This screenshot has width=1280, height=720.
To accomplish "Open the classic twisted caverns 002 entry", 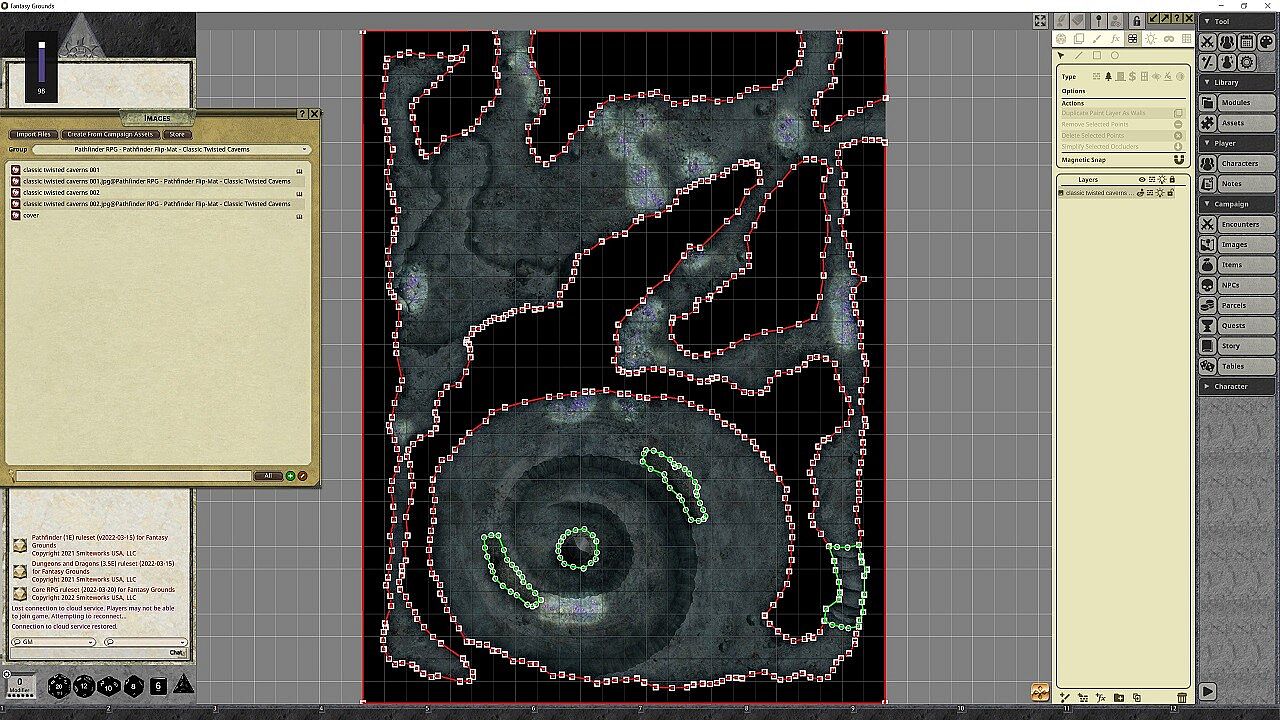I will click(157, 193).
